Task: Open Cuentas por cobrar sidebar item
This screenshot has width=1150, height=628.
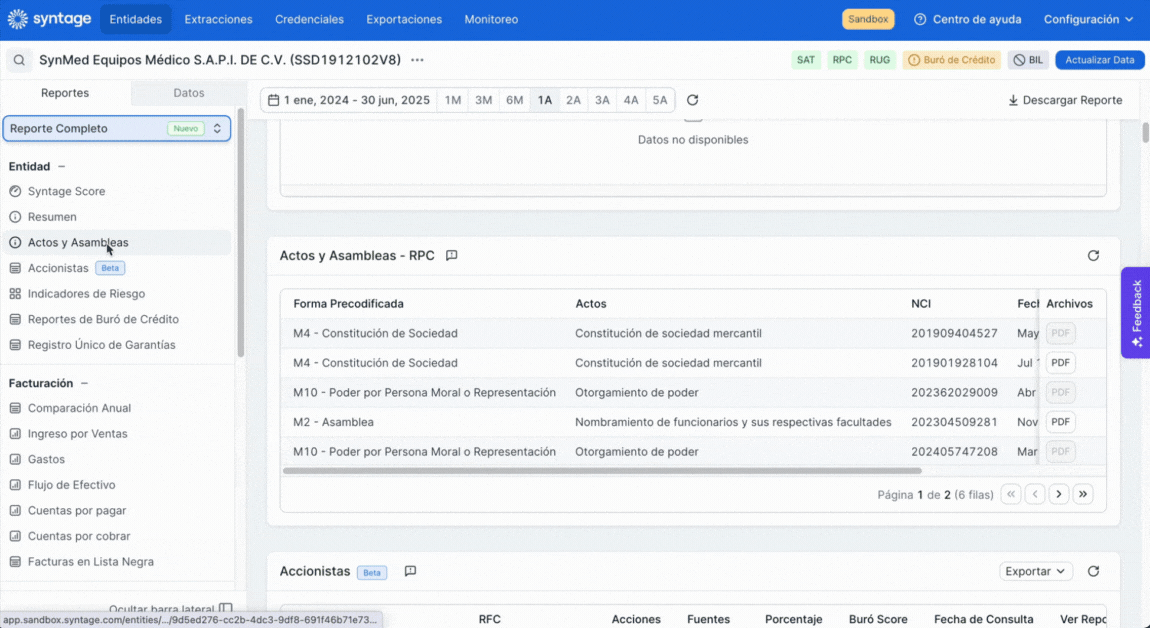Action: tap(115, 536)
